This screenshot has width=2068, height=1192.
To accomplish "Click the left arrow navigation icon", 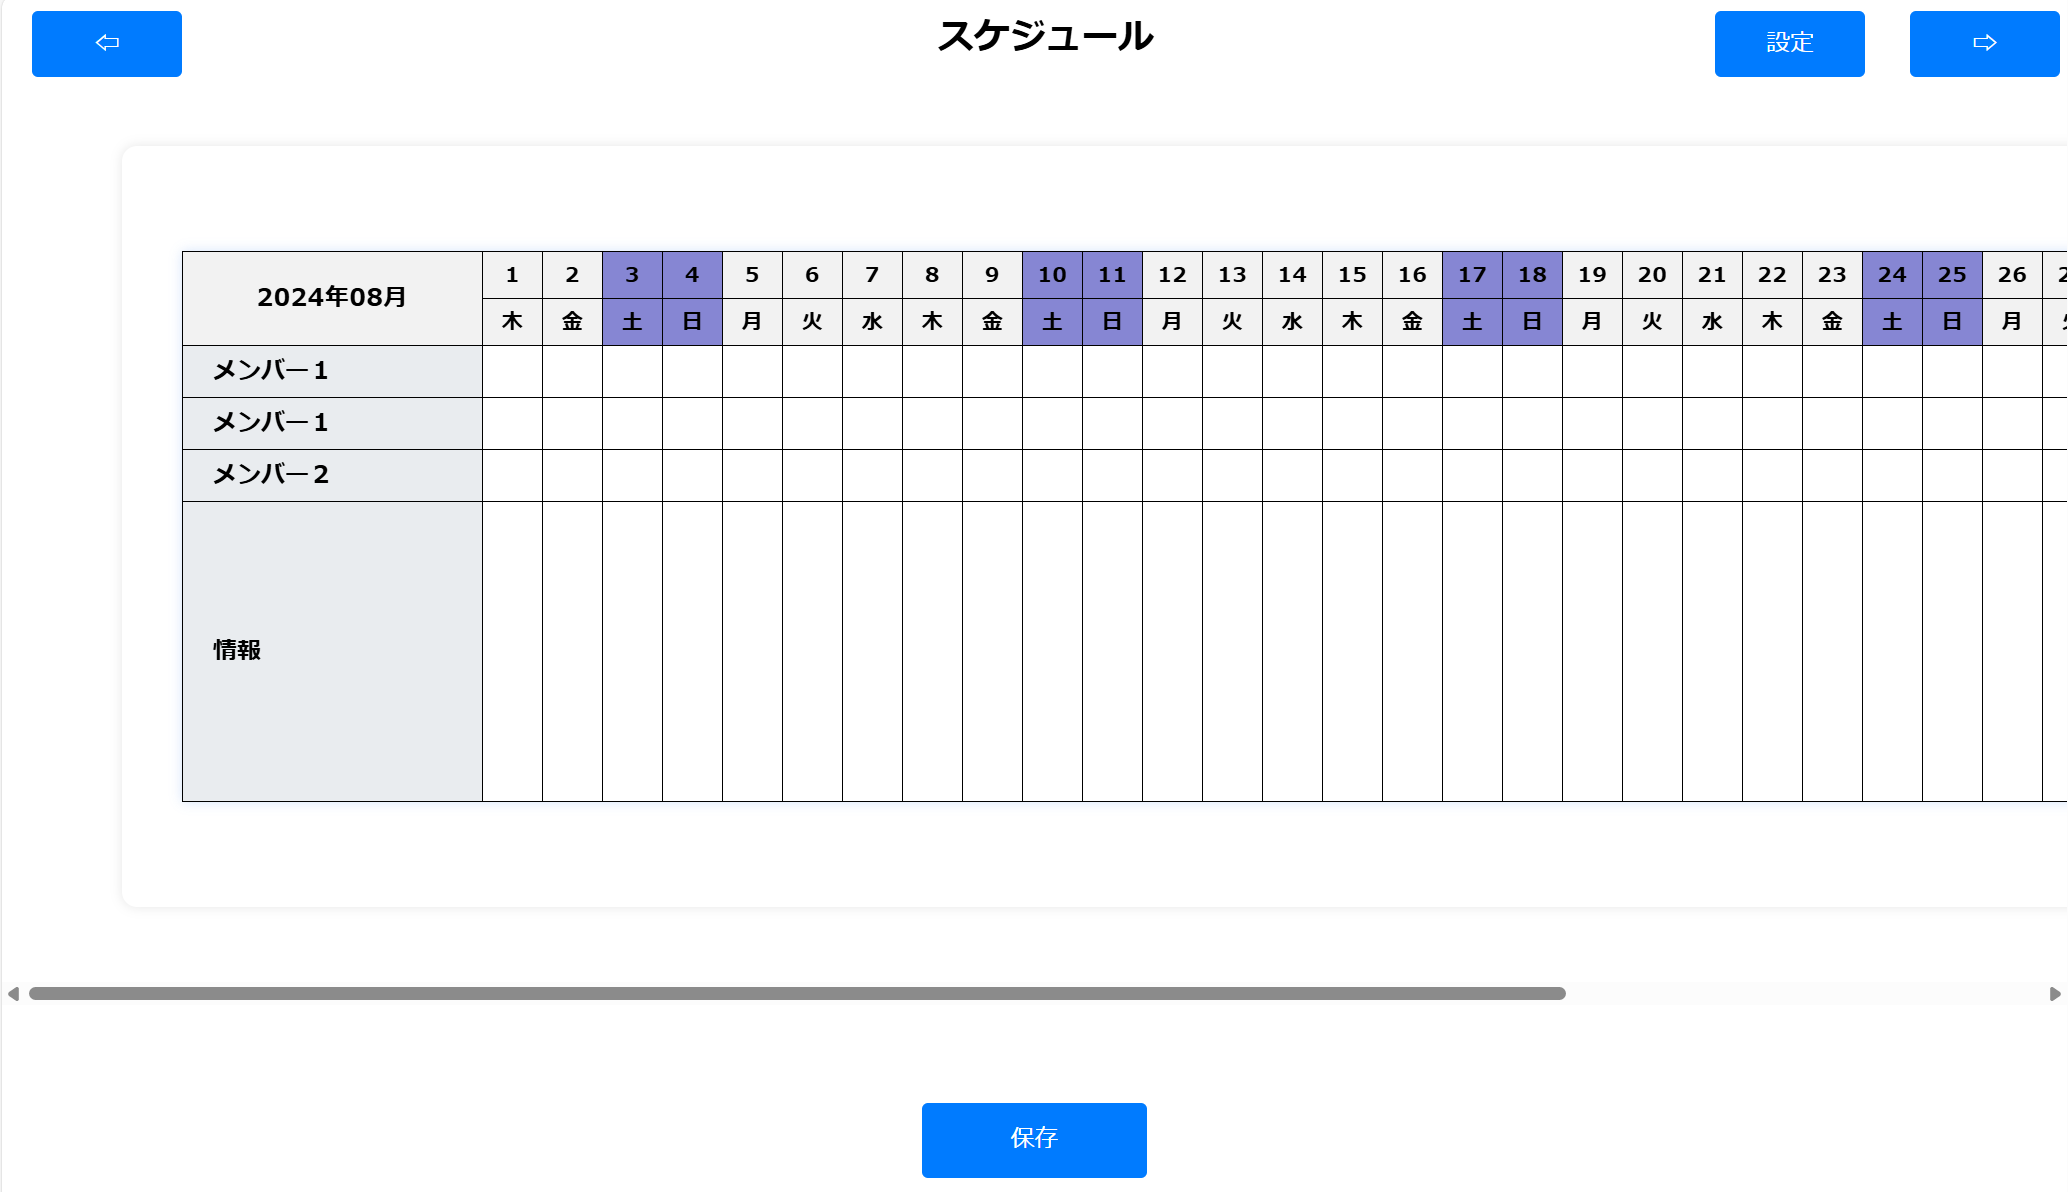I will tap(106, 43).
